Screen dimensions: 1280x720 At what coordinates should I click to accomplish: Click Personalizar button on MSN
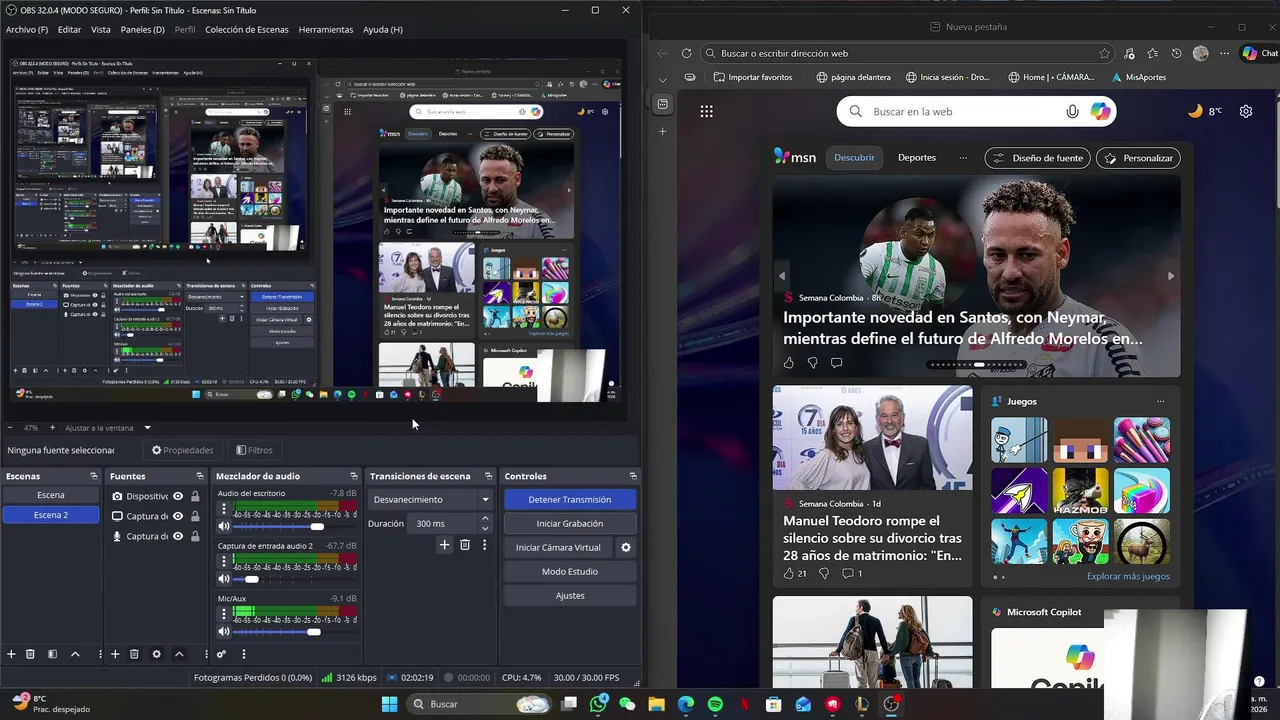pos(1138,158)
